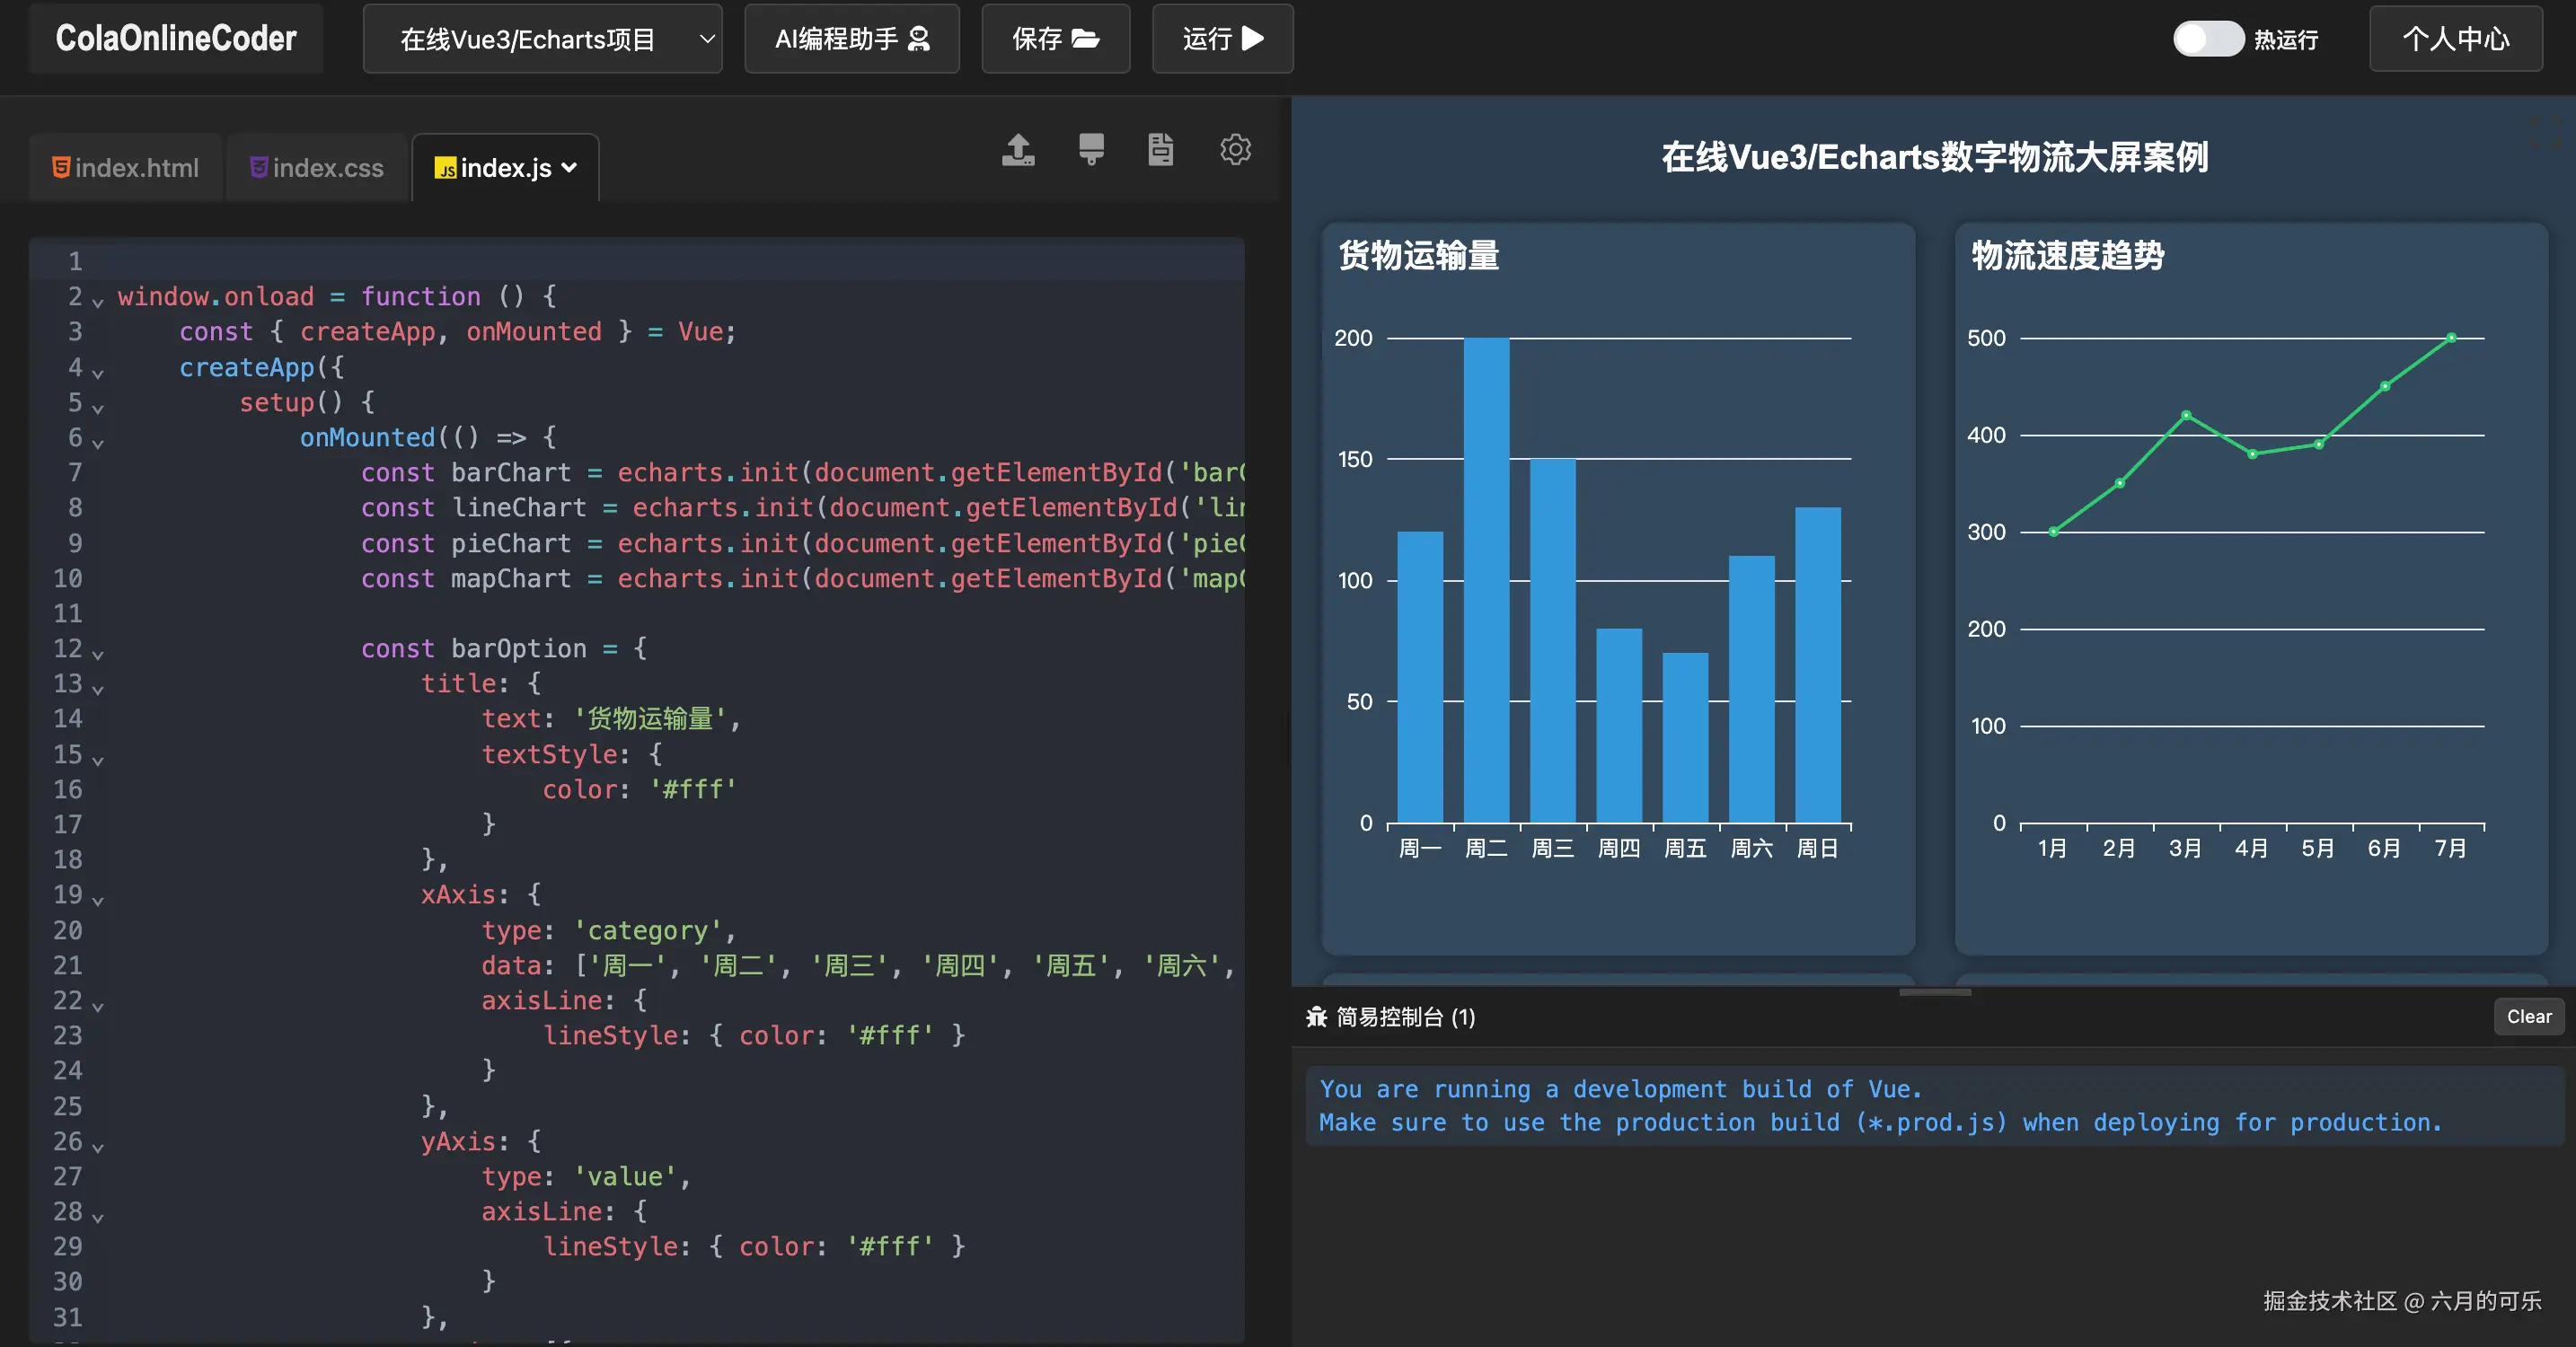Toggle the 热运行 hot-run switch

(2208, 39)
